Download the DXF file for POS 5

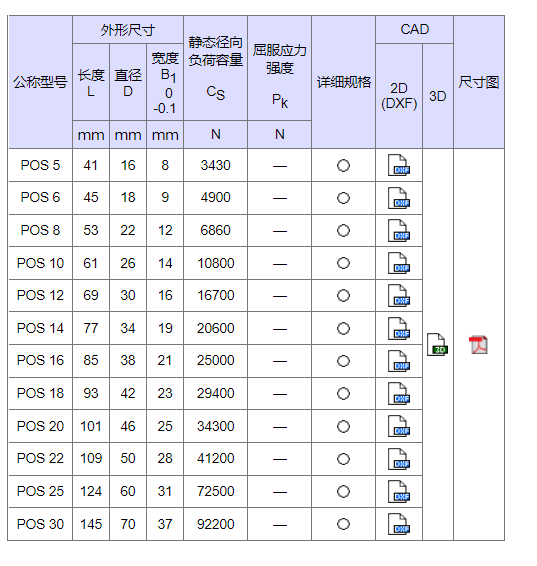tap(399, 165)
